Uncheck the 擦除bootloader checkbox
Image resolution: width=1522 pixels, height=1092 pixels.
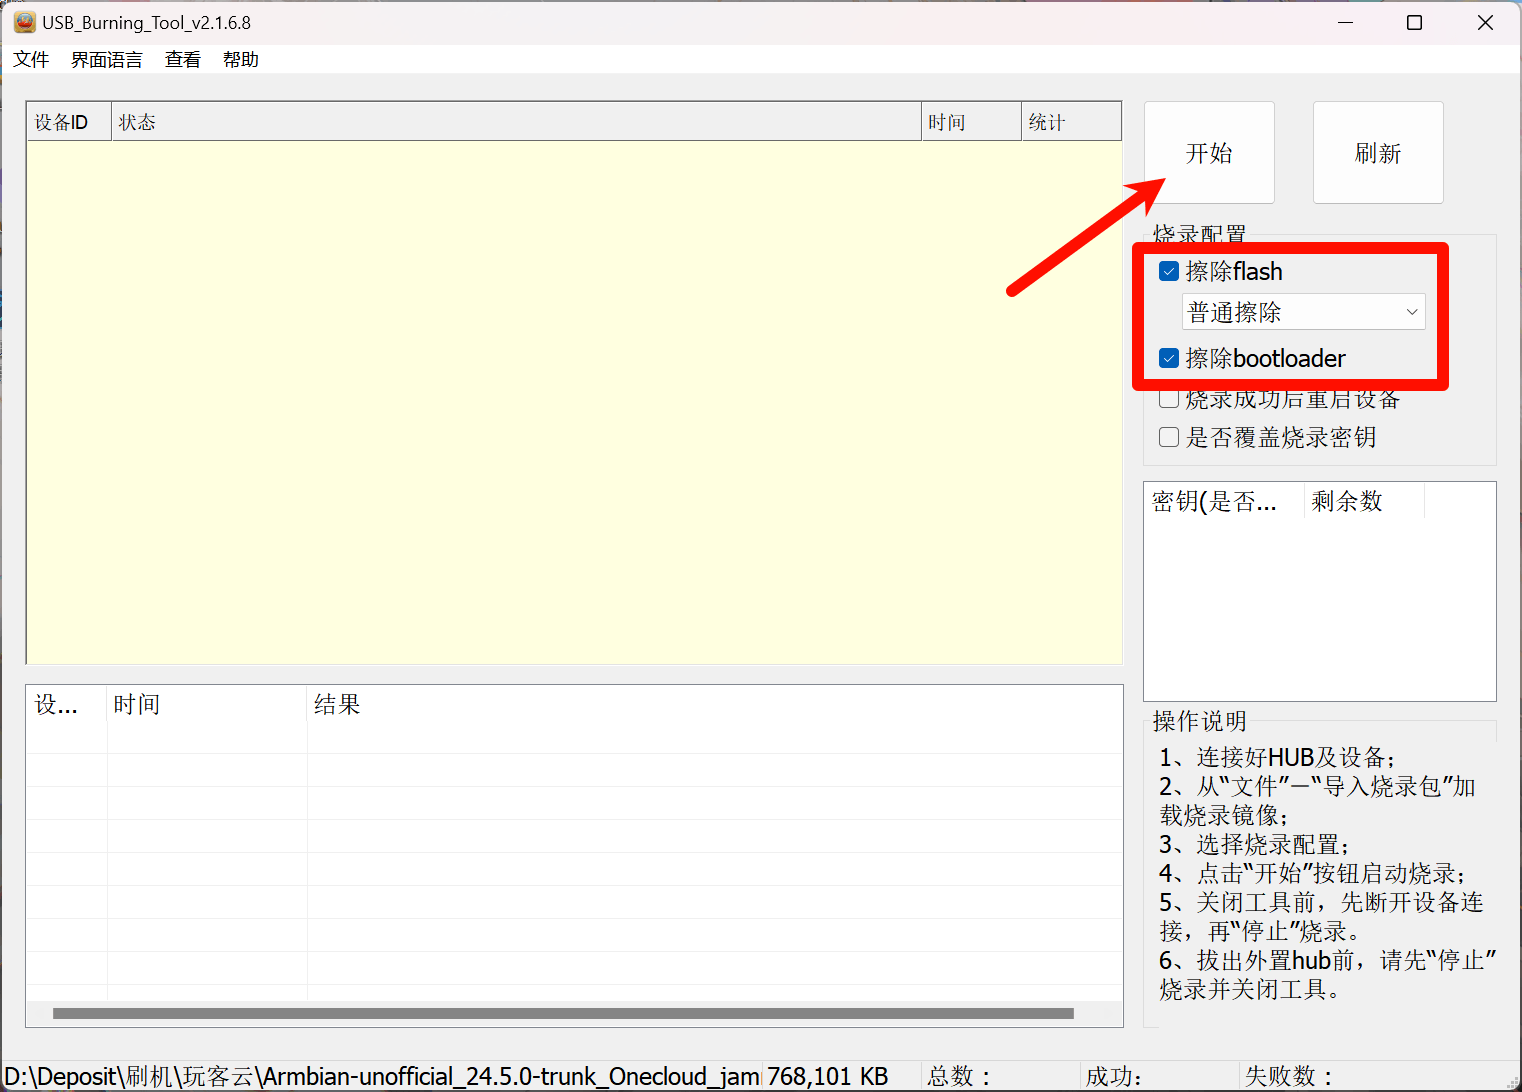coord(1169,358)
